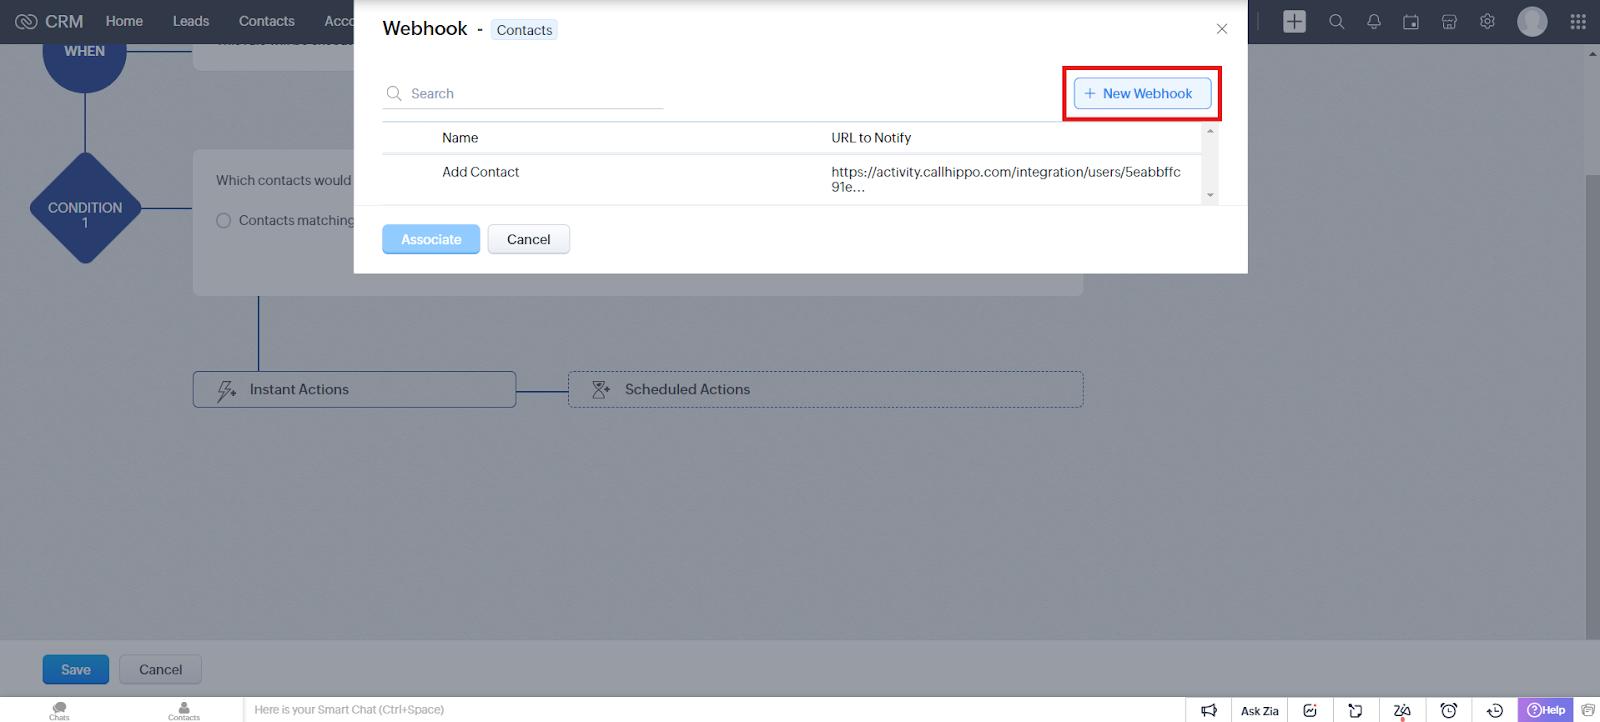Screen dimensions: 1600x722
Task: Click the Scheduled Actions hourglass icon
Action: 601,389
